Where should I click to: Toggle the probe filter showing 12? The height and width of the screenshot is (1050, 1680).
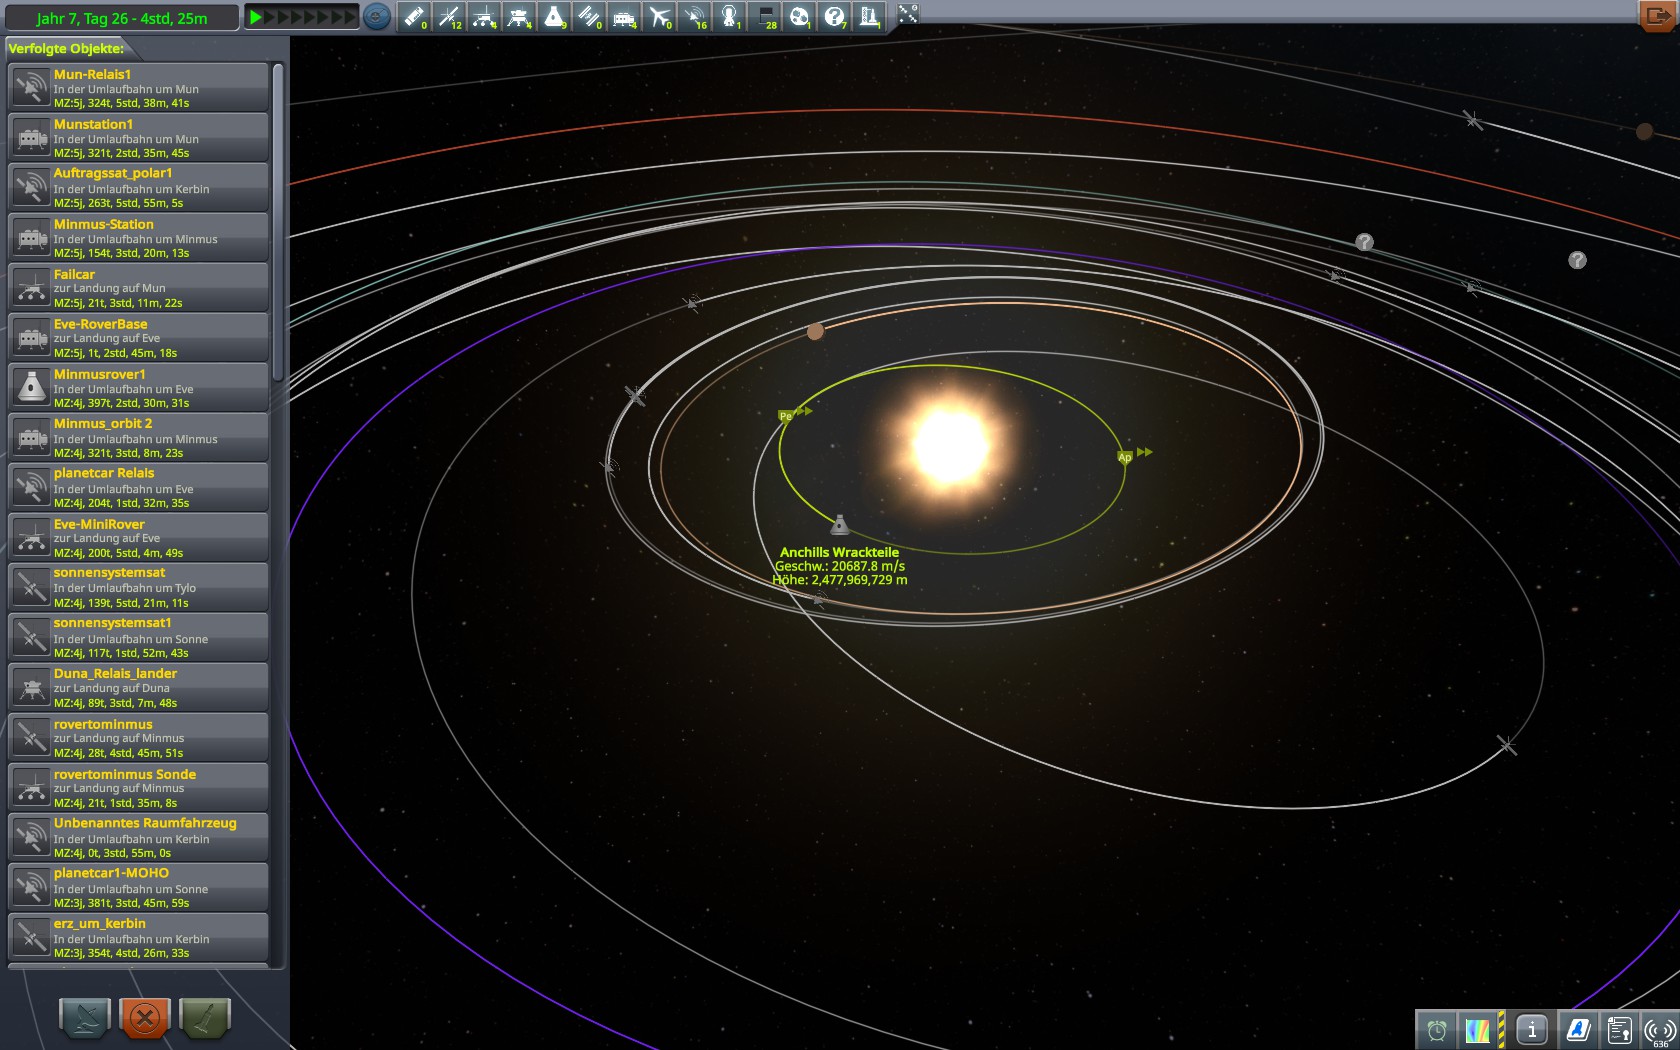(449, 16)
